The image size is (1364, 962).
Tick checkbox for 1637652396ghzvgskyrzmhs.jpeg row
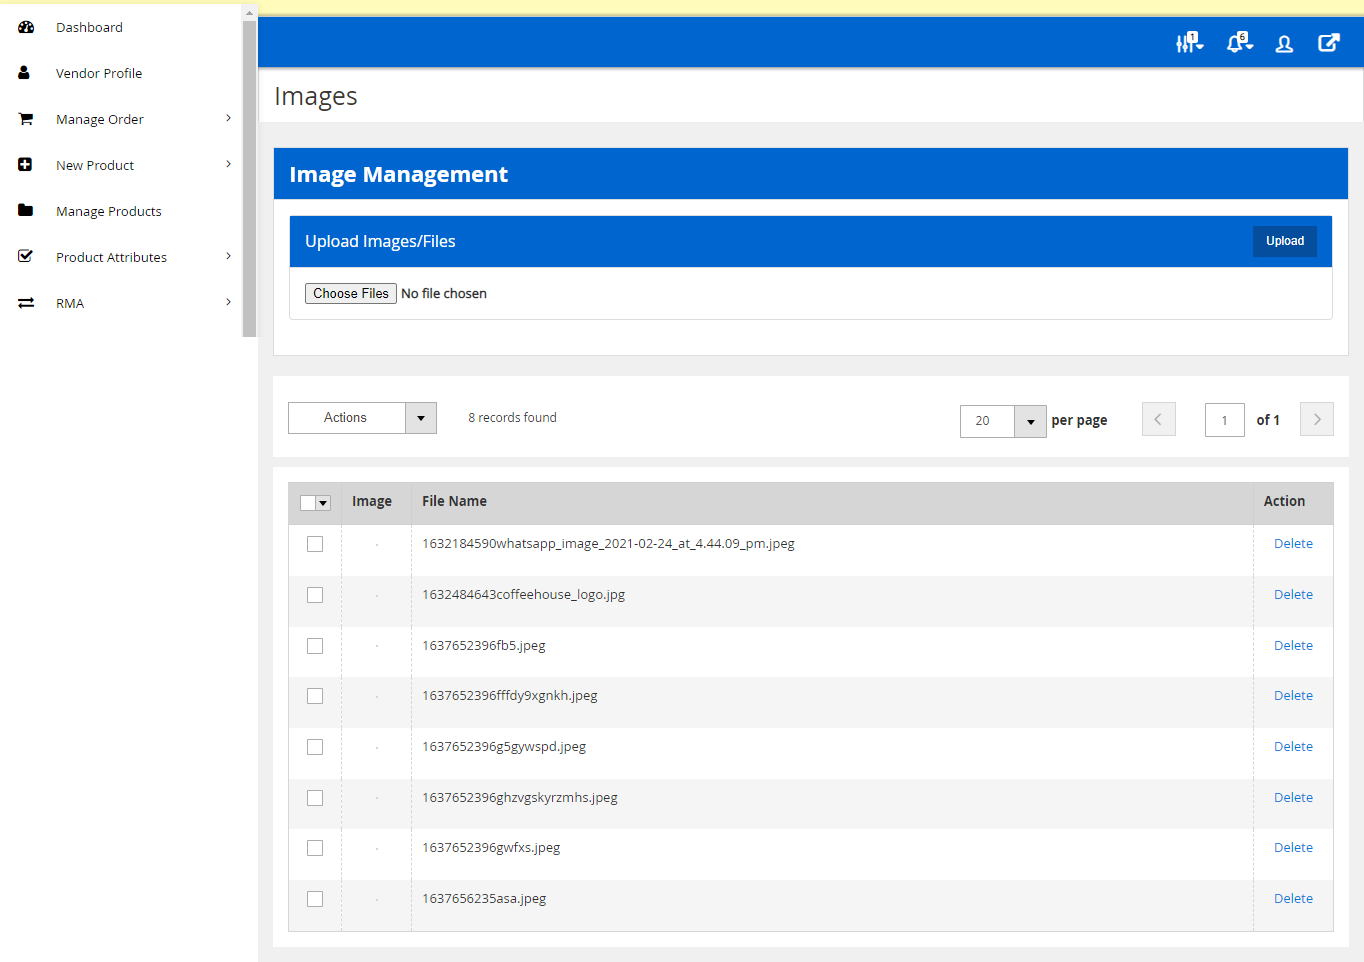[x=315, y=798]
